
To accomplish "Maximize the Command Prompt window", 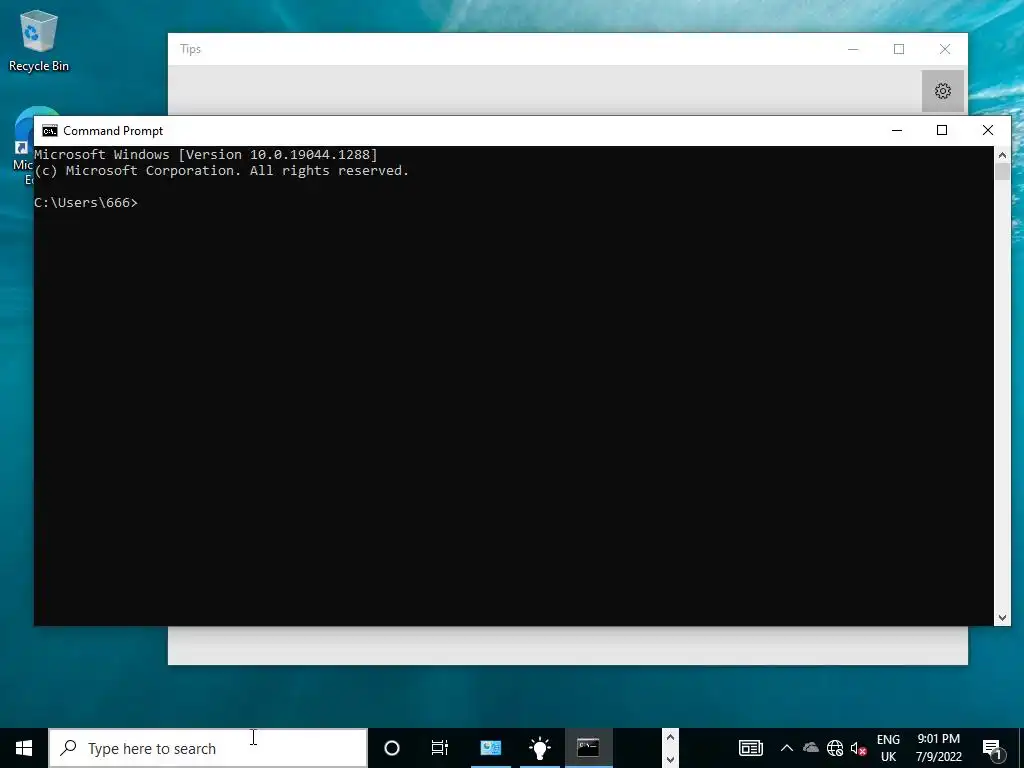I will (942, 131).
